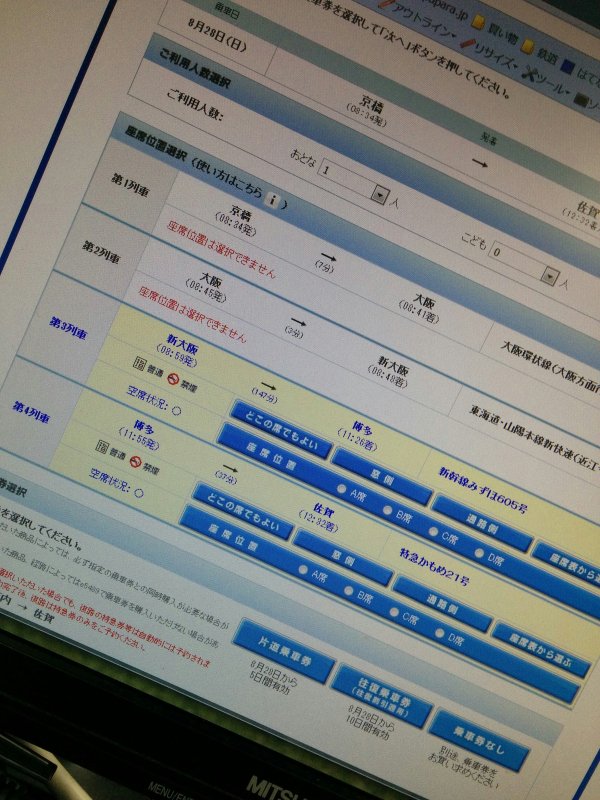The image size is (600, 800).
Task: Click the ご利用人数選択 section header
Action: [x=194, y=69]
